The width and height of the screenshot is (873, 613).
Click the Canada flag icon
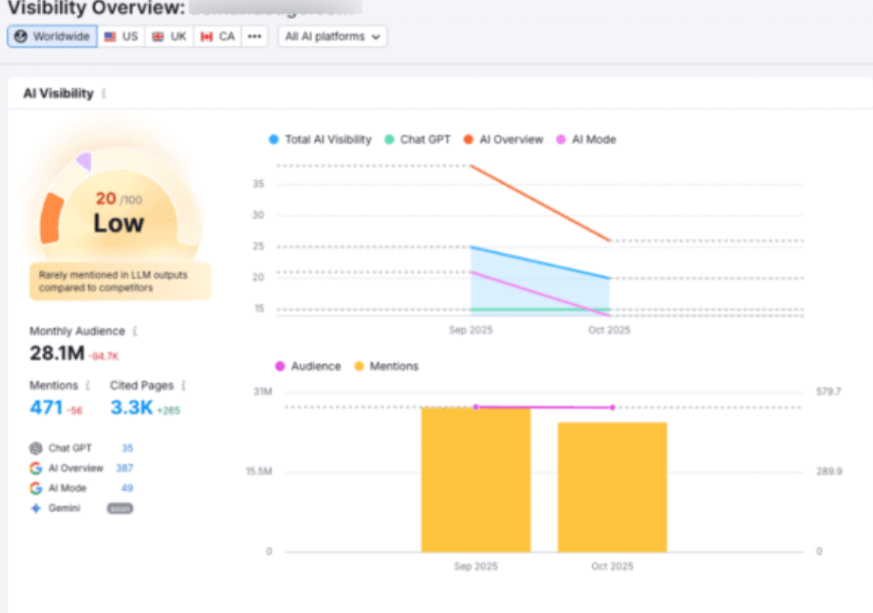[x=207, y=37]
